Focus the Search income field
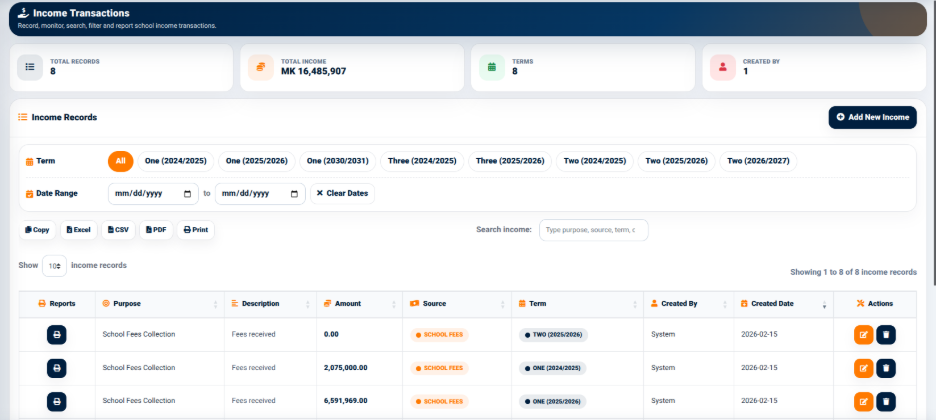Screen dimensions: 936x420 pyautogui.click(x=593, y=230)
